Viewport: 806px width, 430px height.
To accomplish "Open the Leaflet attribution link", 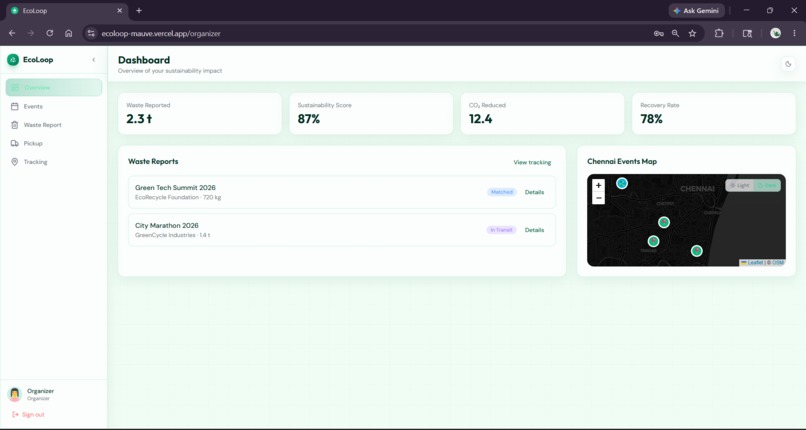I will [752, 263].
